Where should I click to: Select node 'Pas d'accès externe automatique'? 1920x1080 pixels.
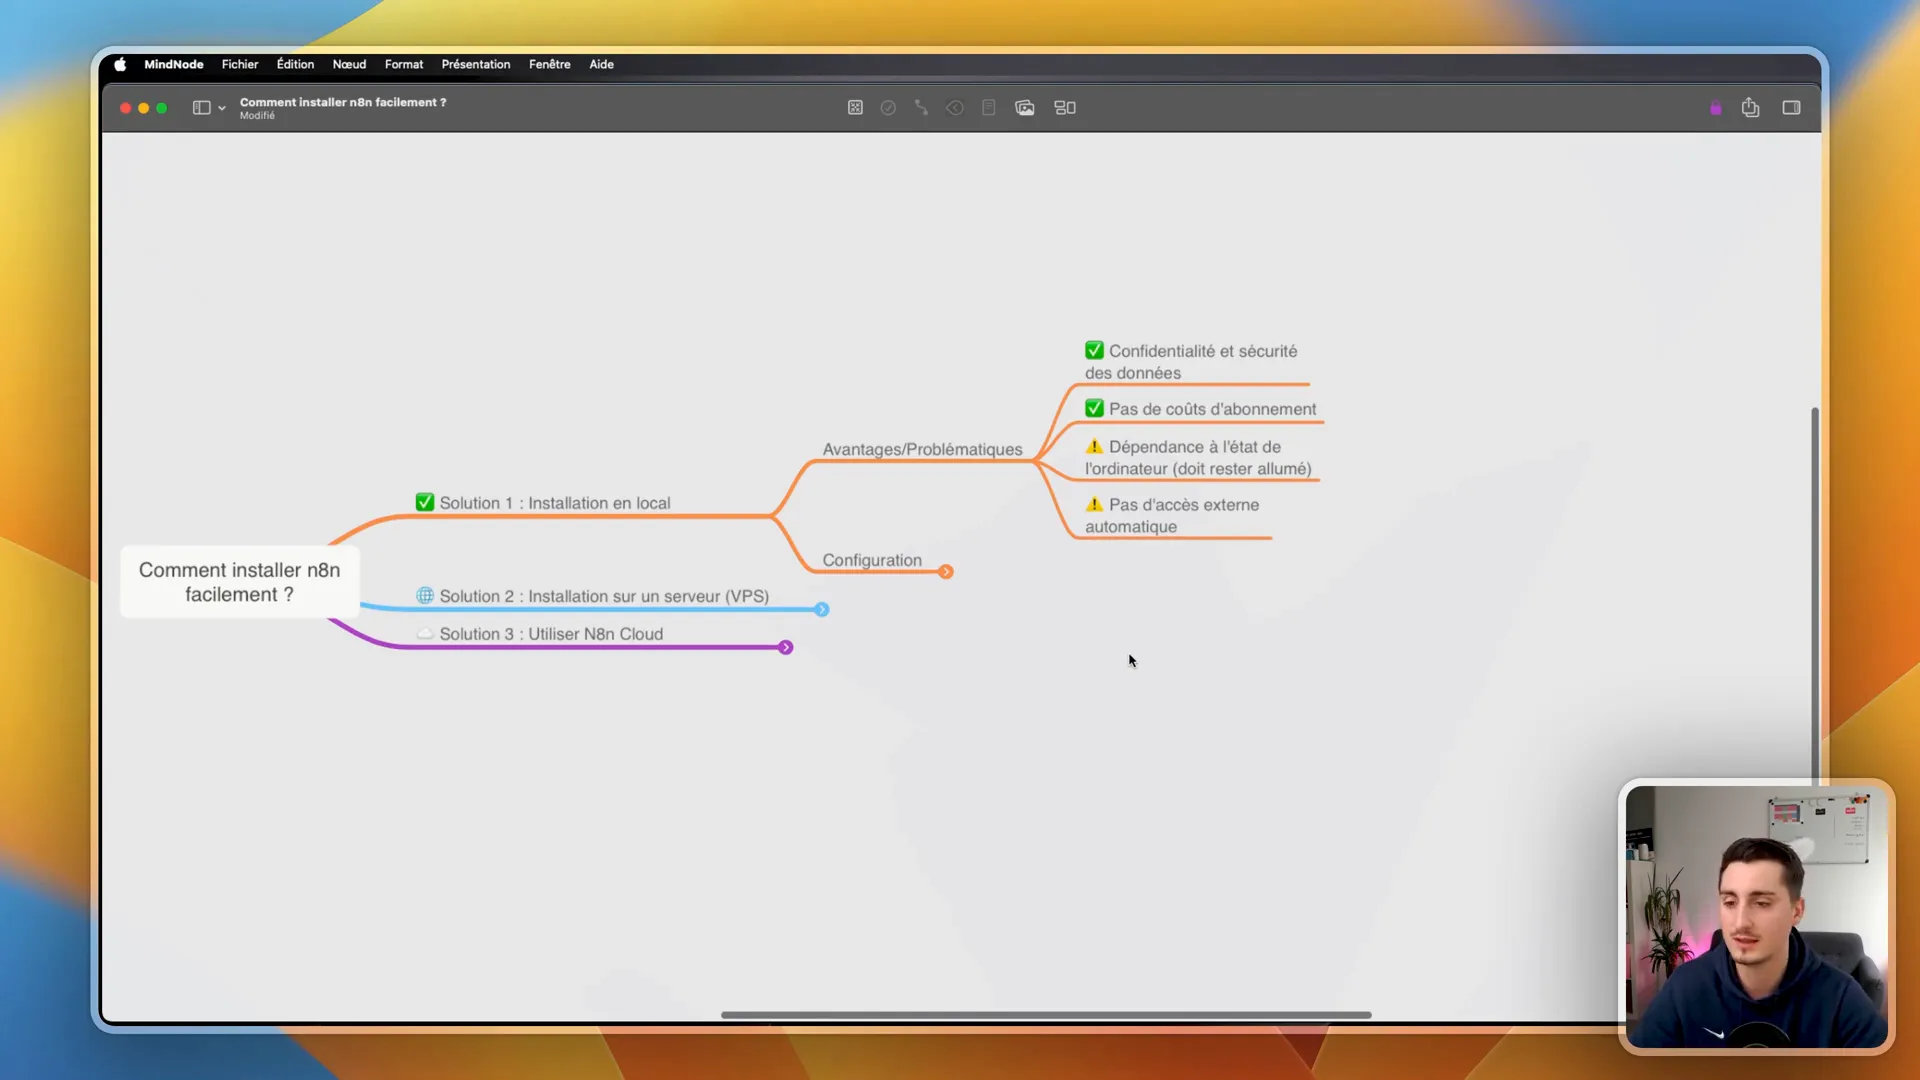click(x=1172, y=516)
